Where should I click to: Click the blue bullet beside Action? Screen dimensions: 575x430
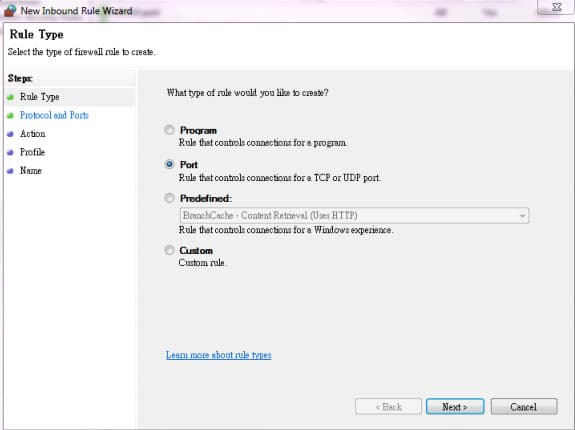pos(10,134)
